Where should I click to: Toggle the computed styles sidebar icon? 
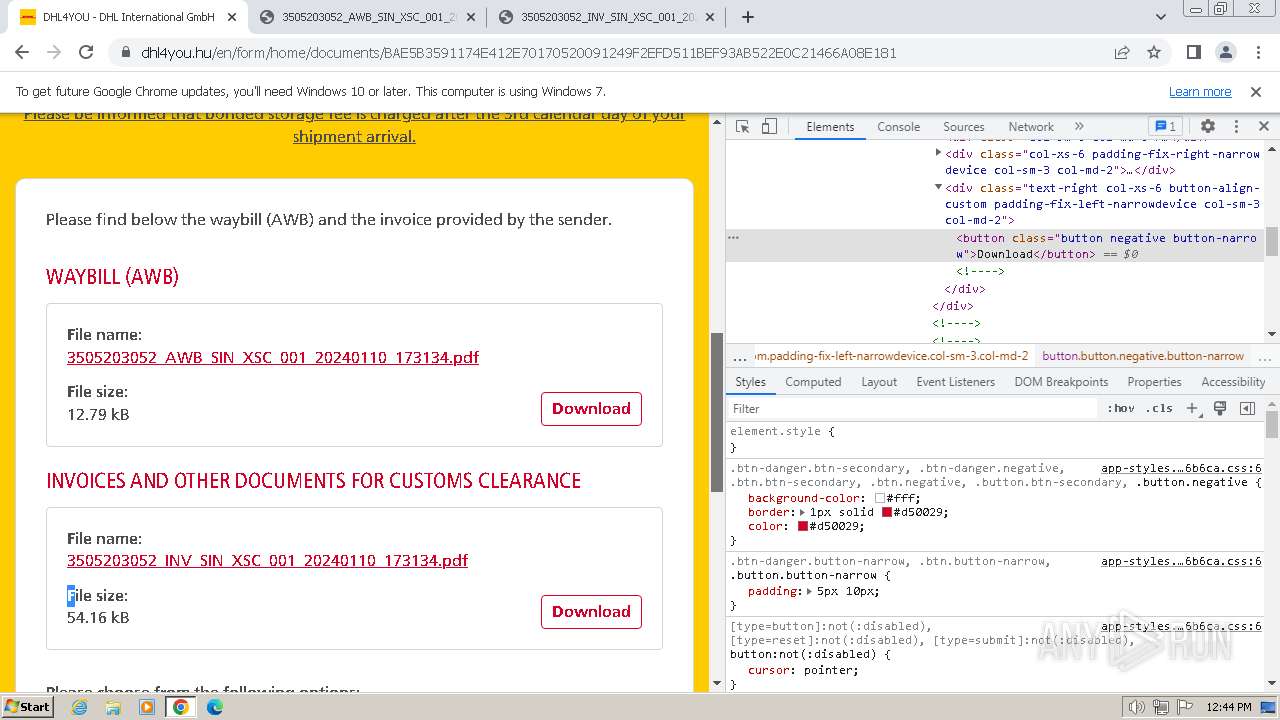point(1247,408)
